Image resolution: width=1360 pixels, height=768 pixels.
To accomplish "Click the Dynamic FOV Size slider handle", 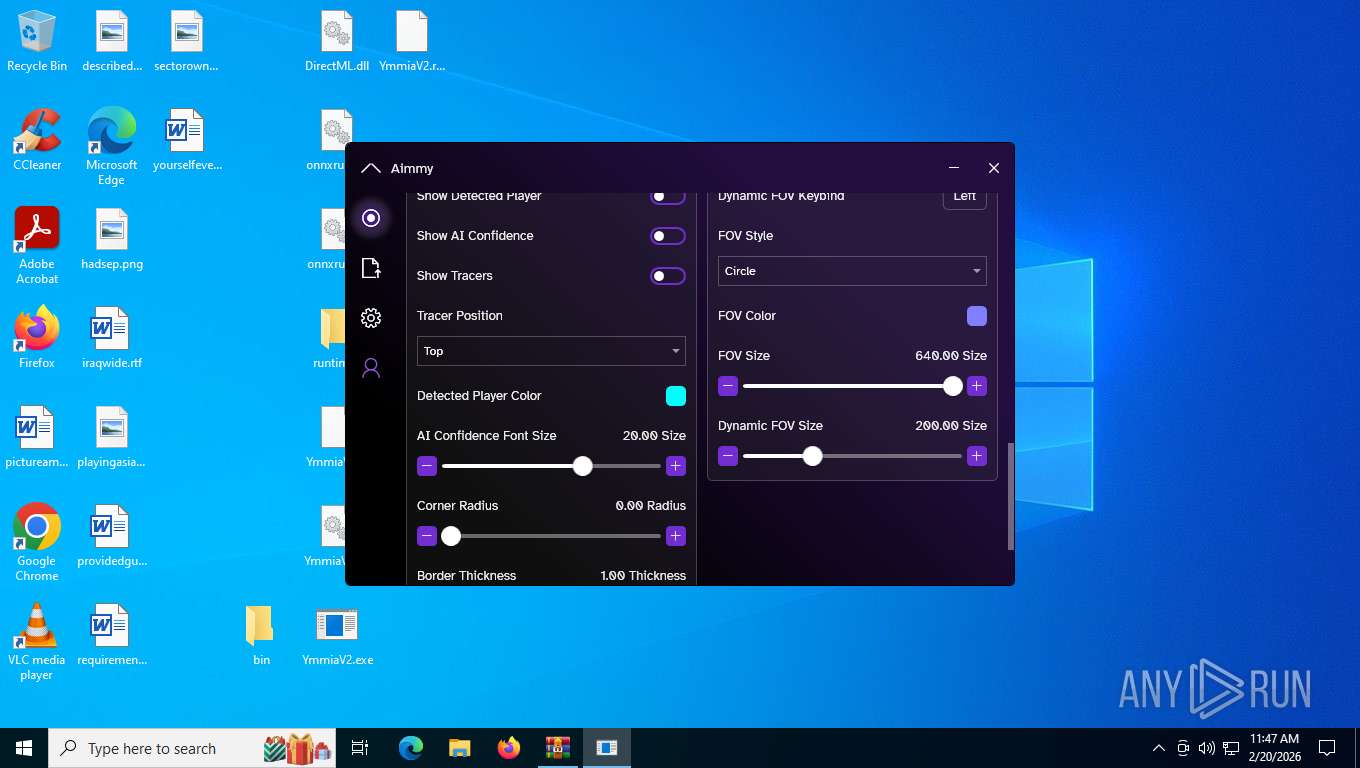I will point(813,456).
